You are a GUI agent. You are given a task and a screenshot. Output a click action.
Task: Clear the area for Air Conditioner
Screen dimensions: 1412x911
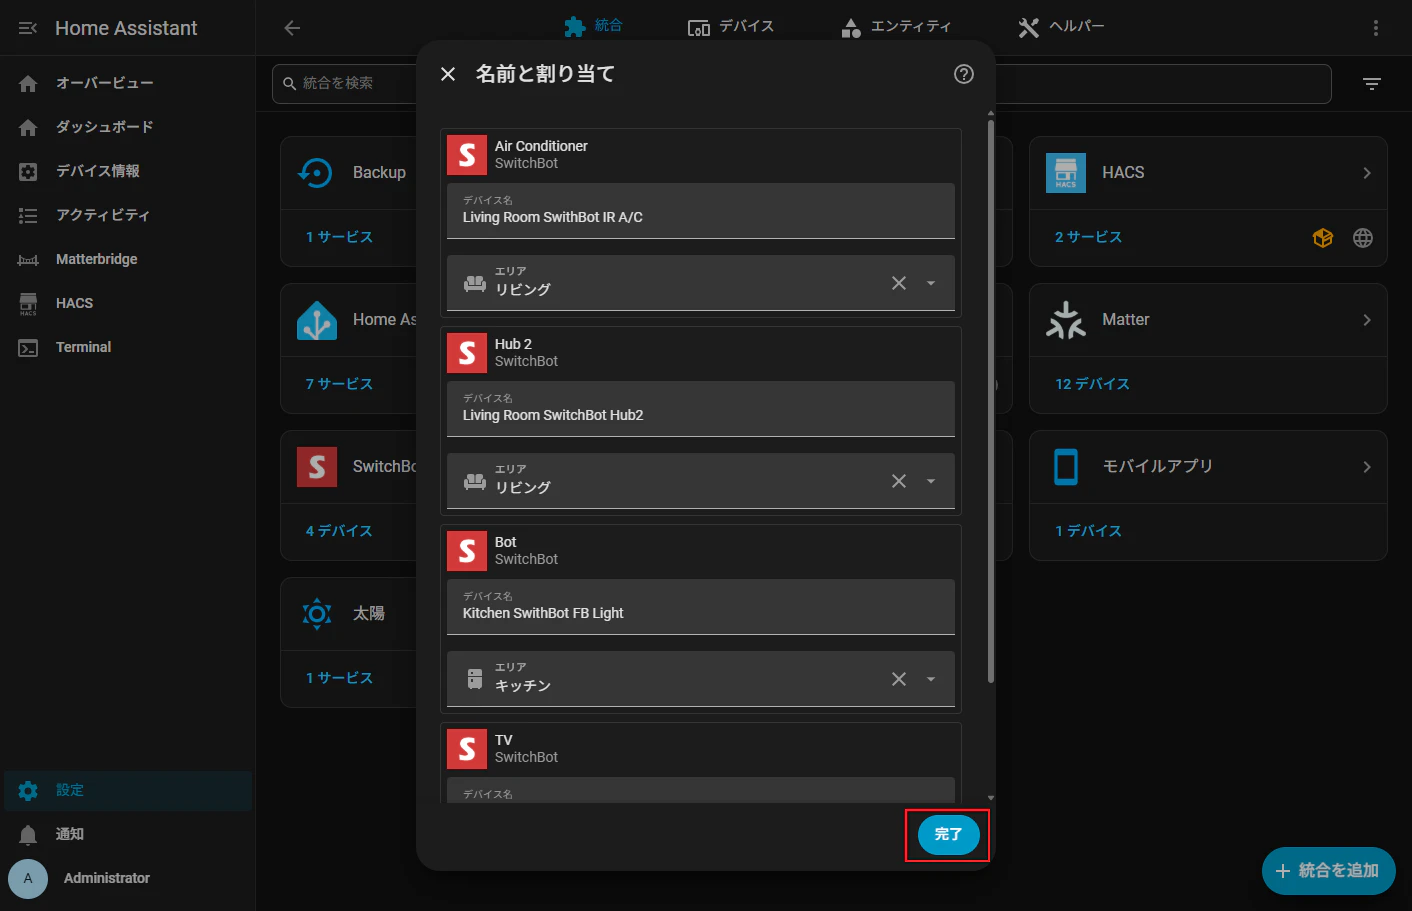click(x=899, y=283)
